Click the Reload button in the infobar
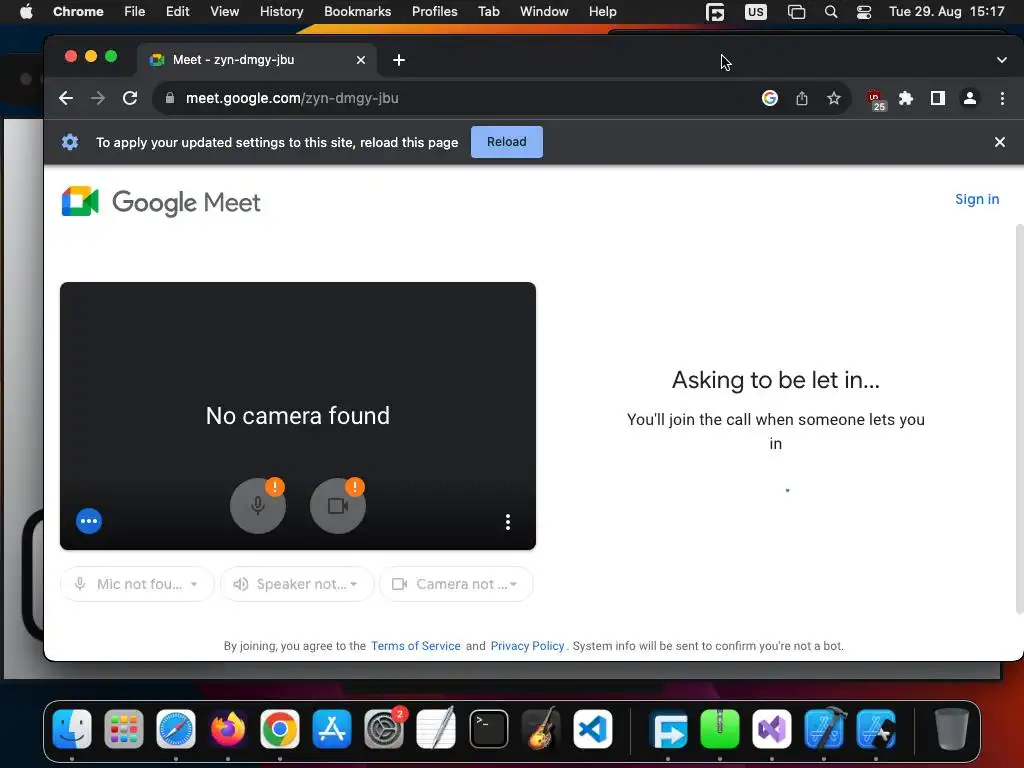 pos(507,142)
